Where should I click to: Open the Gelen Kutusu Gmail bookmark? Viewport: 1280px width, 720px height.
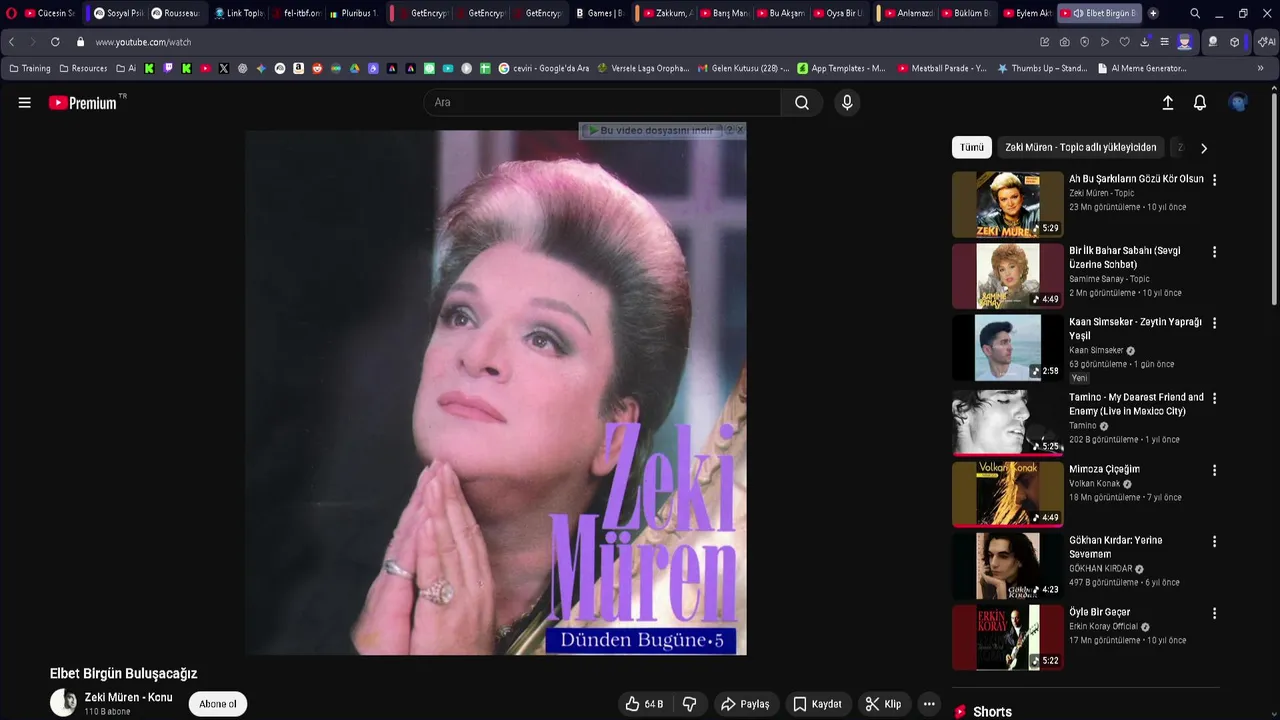[x=743, y=68]
